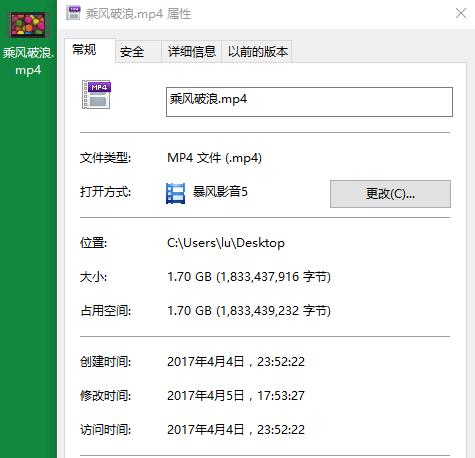Viewport: 475px width, 458px height.
Task: Click the 打开方式: label
Action: [x=105, y=192]
